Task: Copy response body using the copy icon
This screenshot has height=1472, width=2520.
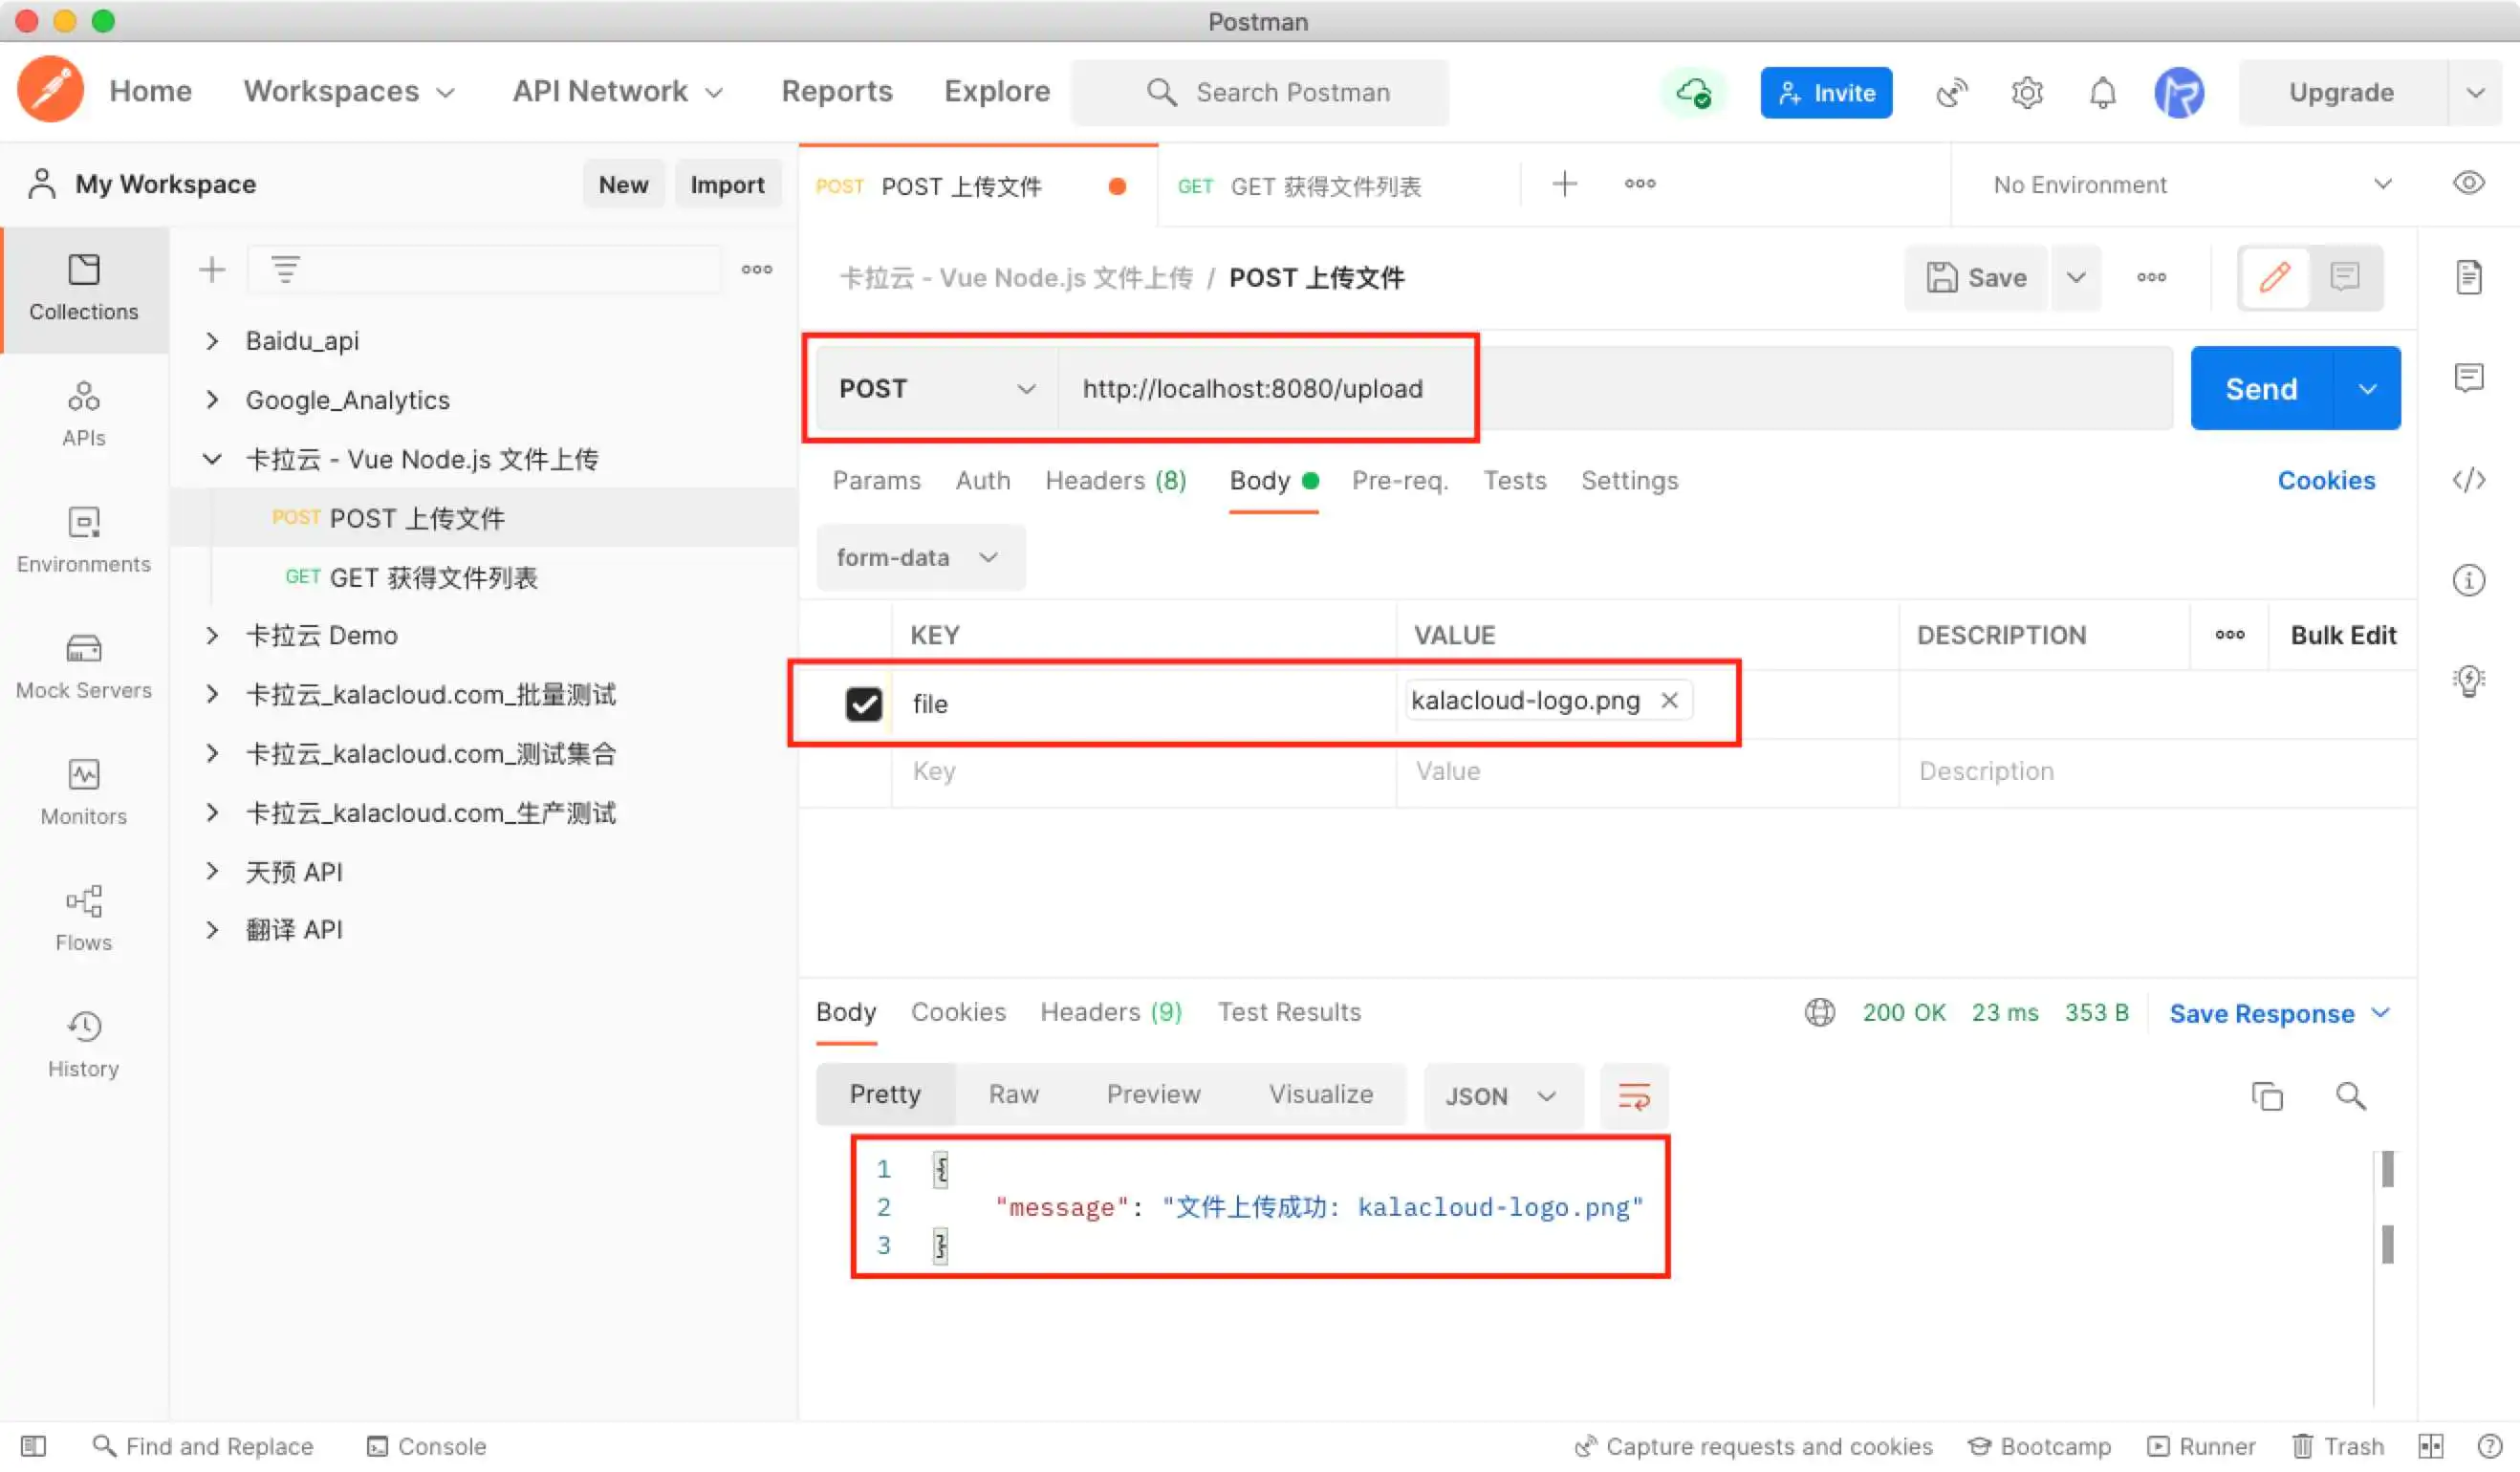Action: click(x=2266, y=1096)
